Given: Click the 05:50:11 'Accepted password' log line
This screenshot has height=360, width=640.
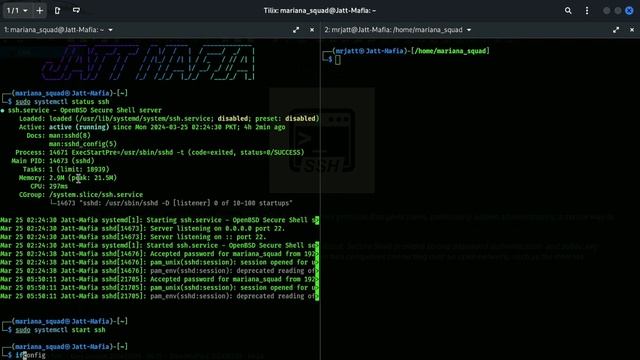Looking at the screenshot, I should tap(159, 279).
